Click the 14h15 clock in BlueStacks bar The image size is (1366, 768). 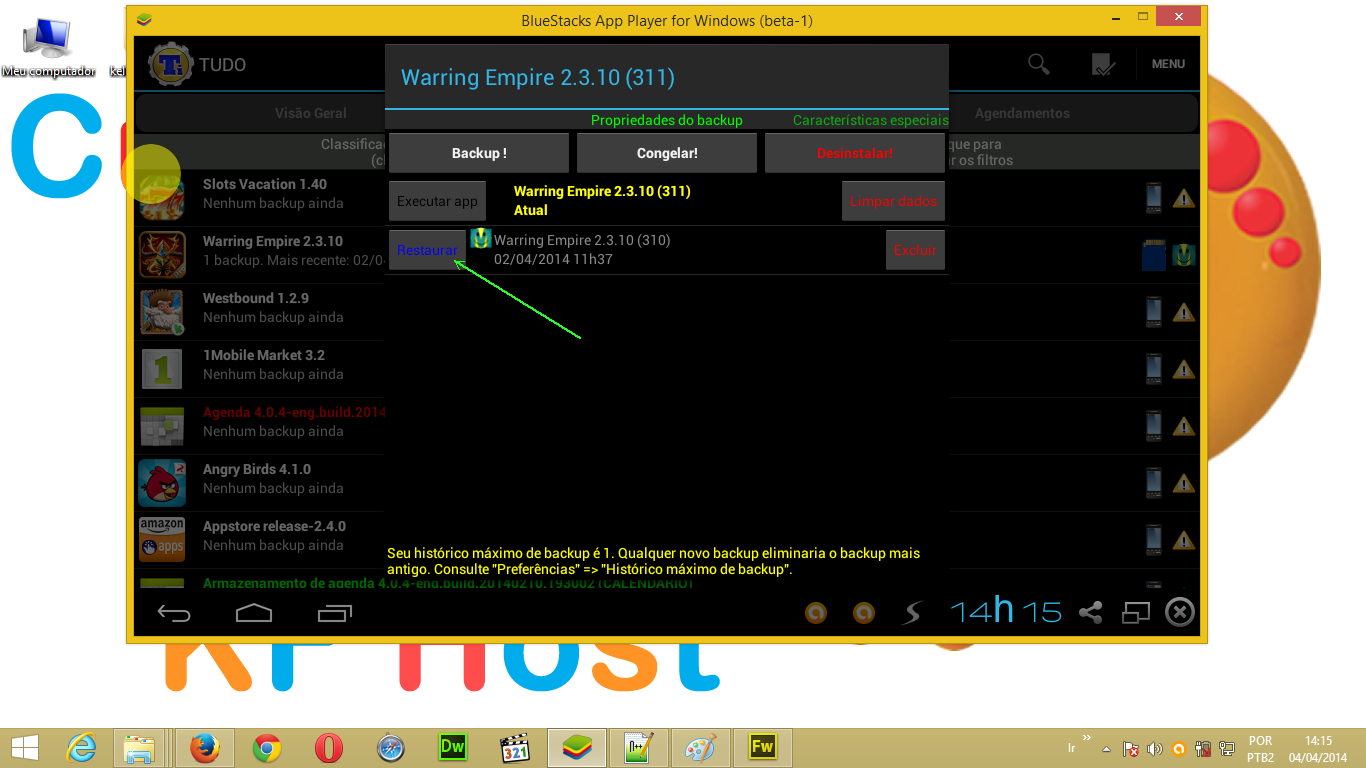click(x=1006, y=611)
